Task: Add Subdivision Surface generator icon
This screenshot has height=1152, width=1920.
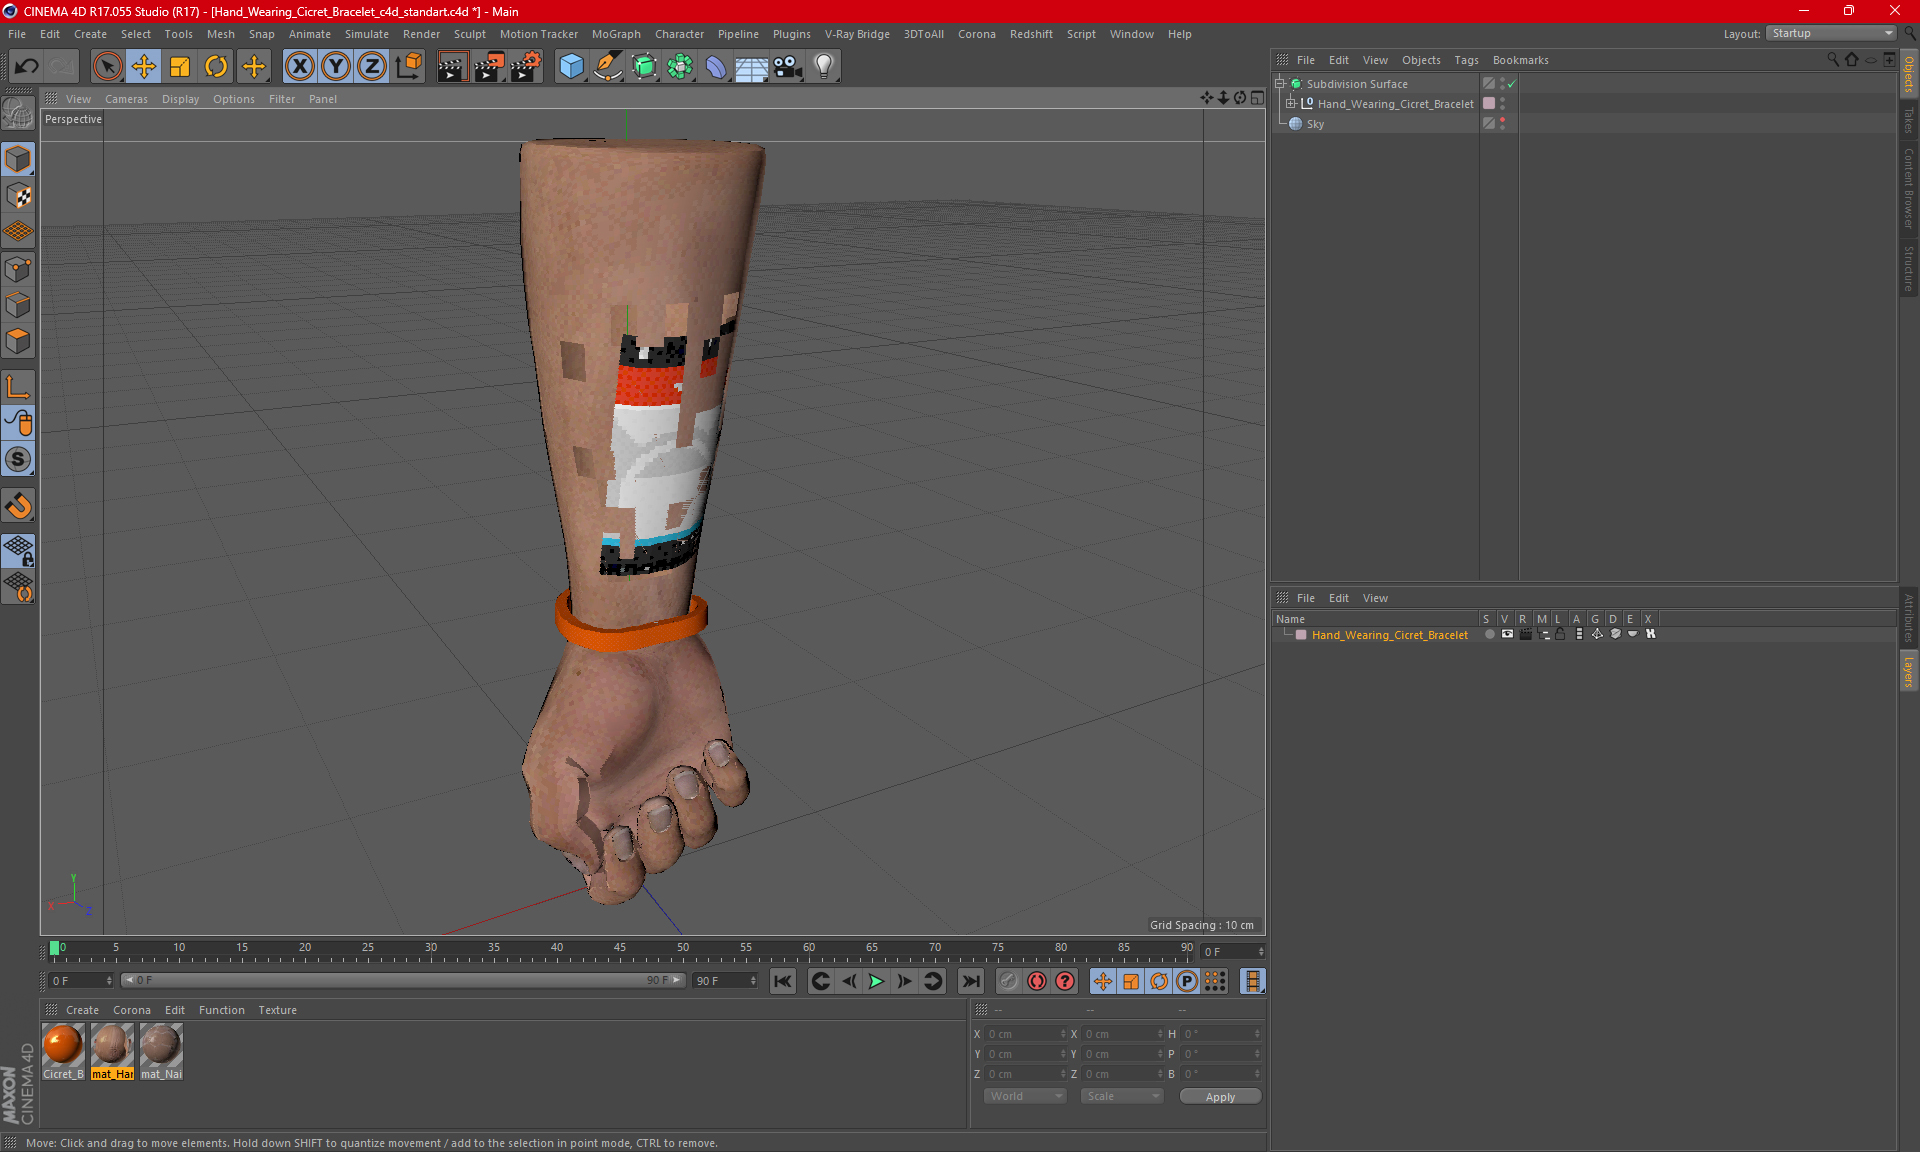Action: pos(644,67)
